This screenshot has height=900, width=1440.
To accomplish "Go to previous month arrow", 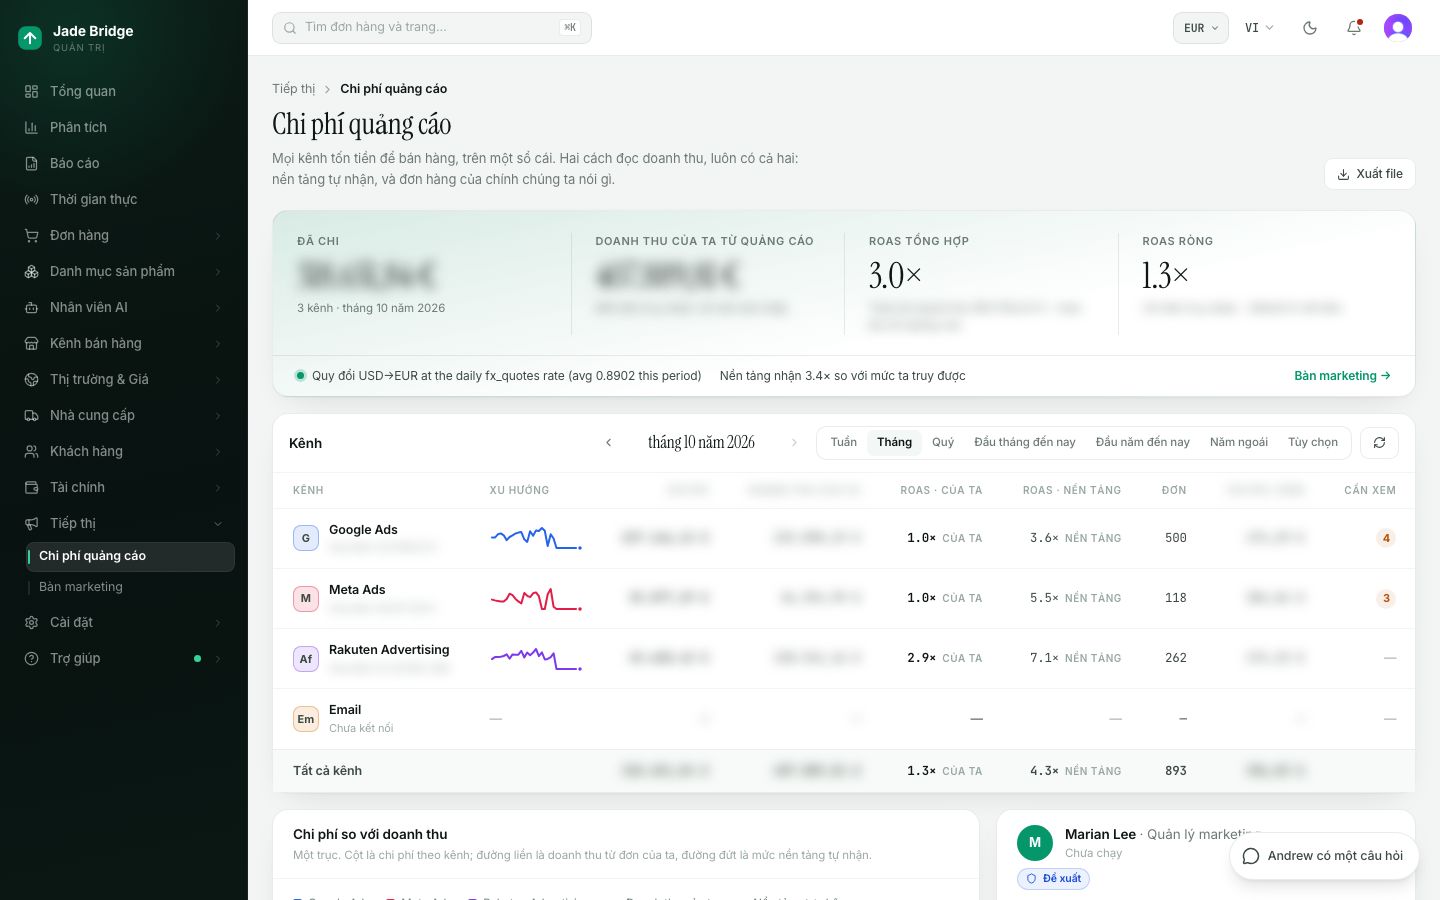I will (x=608, y=443).
